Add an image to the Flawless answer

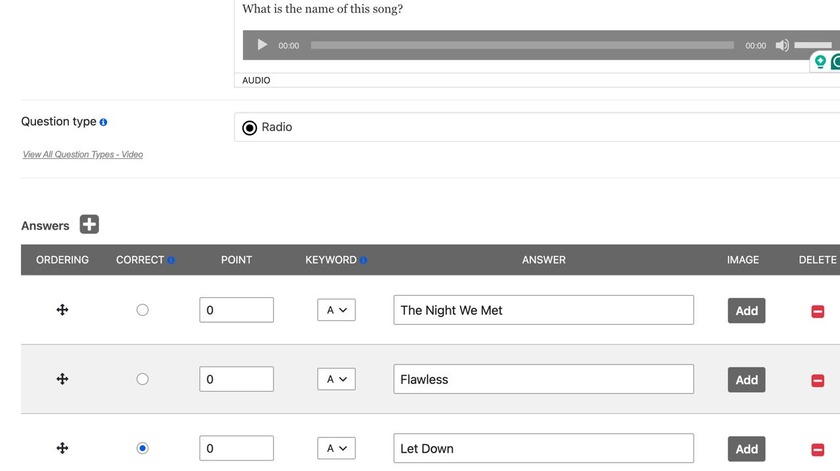coord(746,380)
